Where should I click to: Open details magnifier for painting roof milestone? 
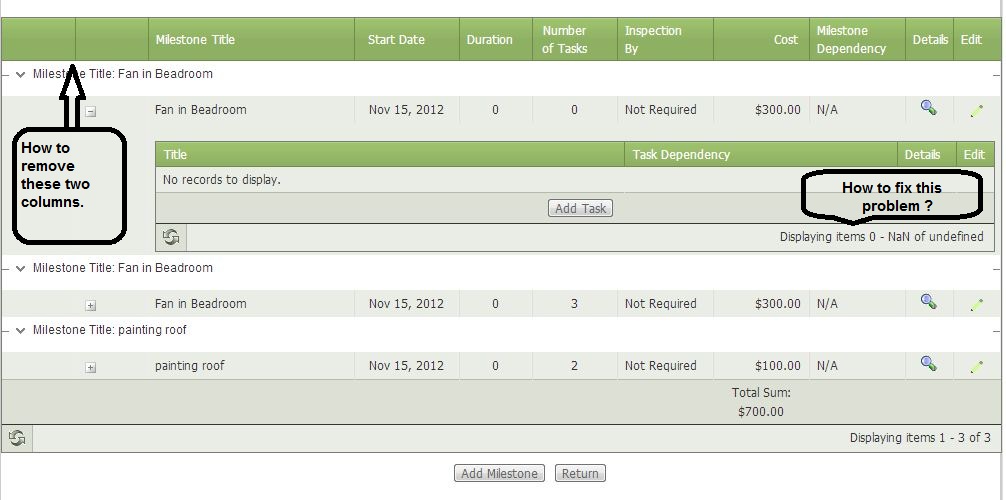(x=928, y=364)
